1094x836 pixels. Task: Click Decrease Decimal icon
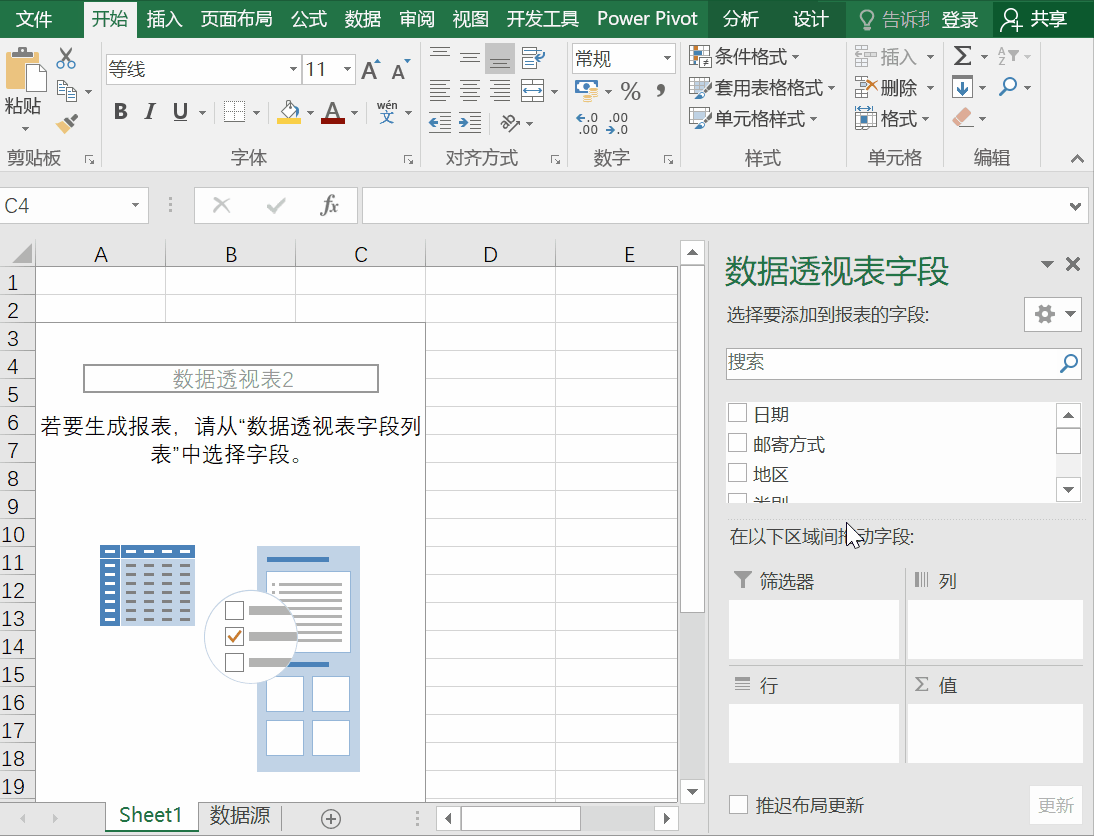point(617,124)
